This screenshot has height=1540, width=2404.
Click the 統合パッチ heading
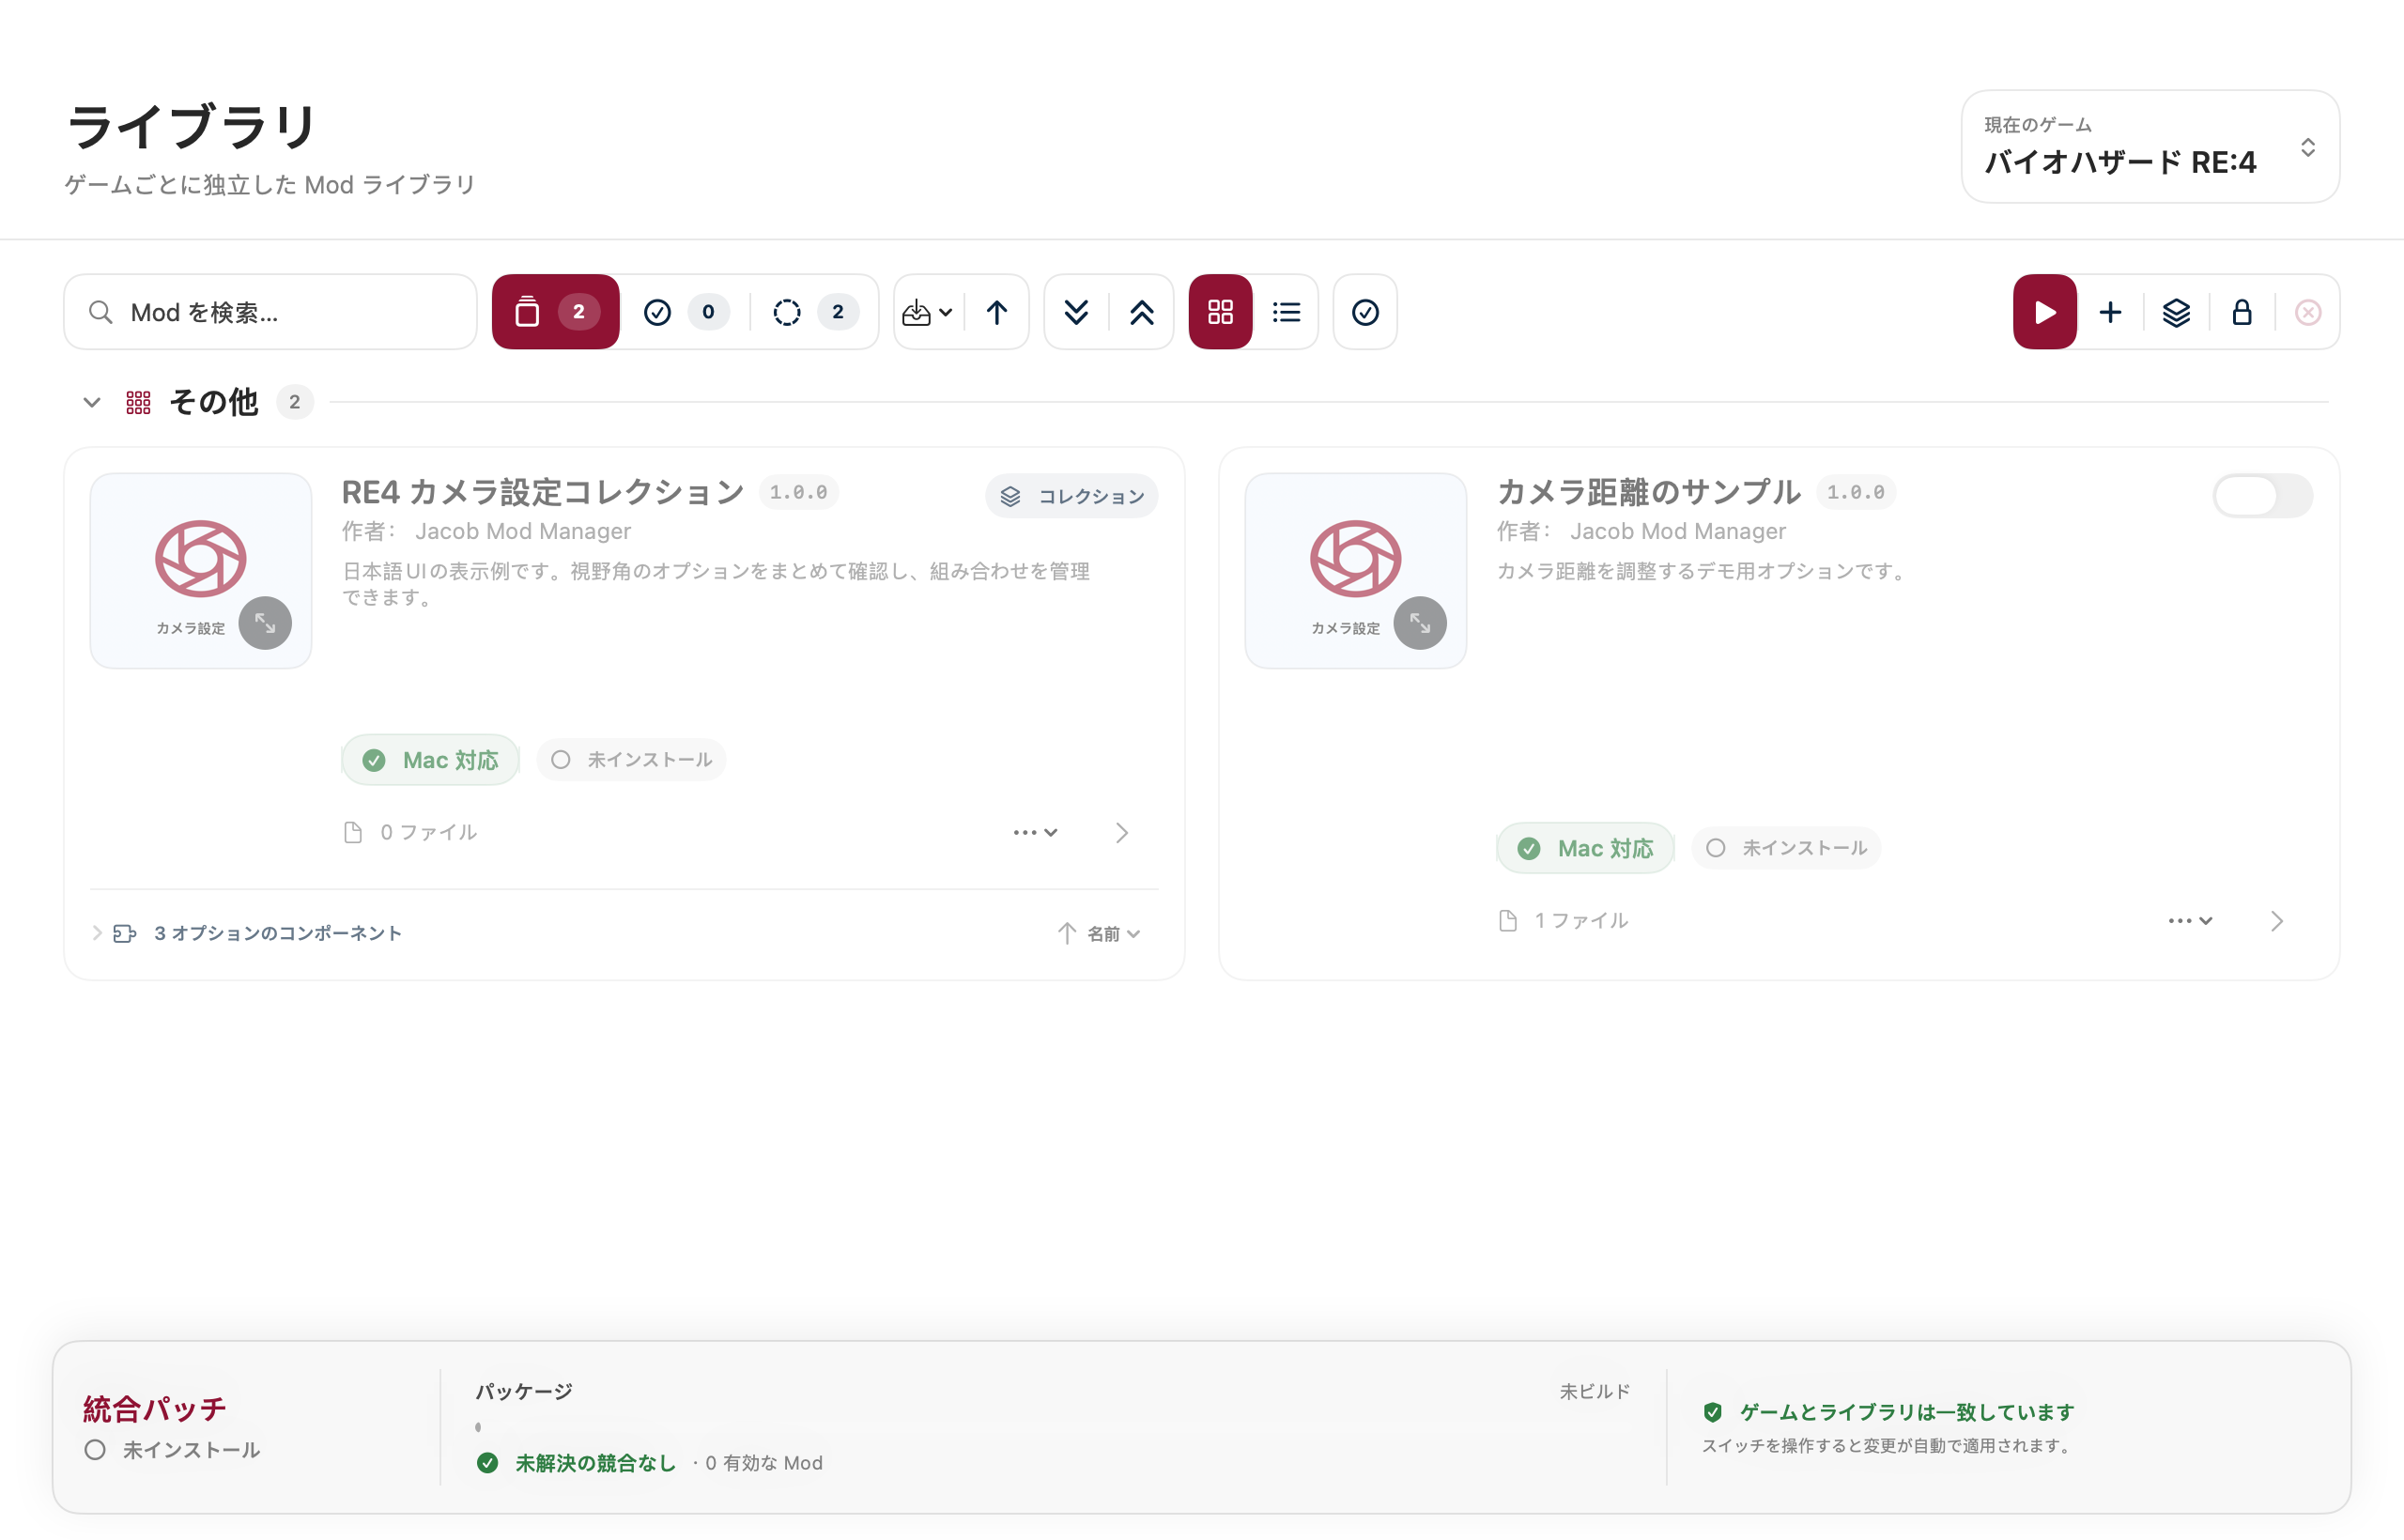tap(155, 1409)
